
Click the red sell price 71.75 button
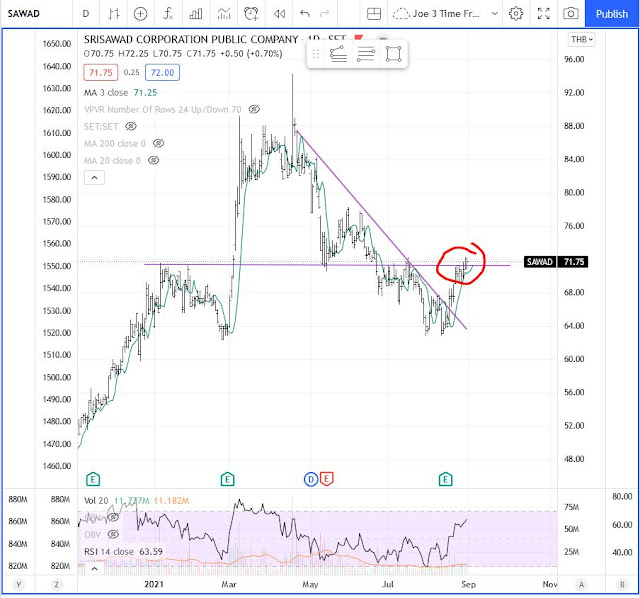pos(100,73)
